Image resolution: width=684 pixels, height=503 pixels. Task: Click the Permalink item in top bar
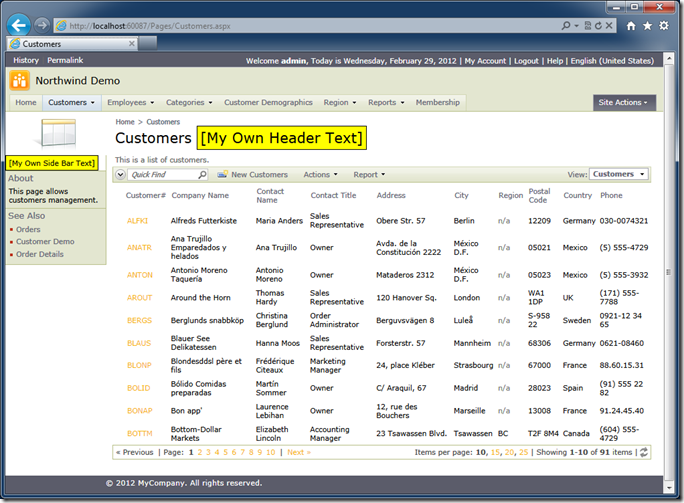(65, 60)
